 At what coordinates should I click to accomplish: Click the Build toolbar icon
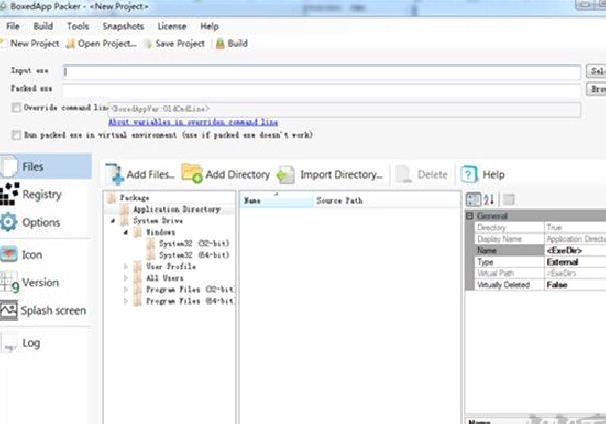click(220, 44)
